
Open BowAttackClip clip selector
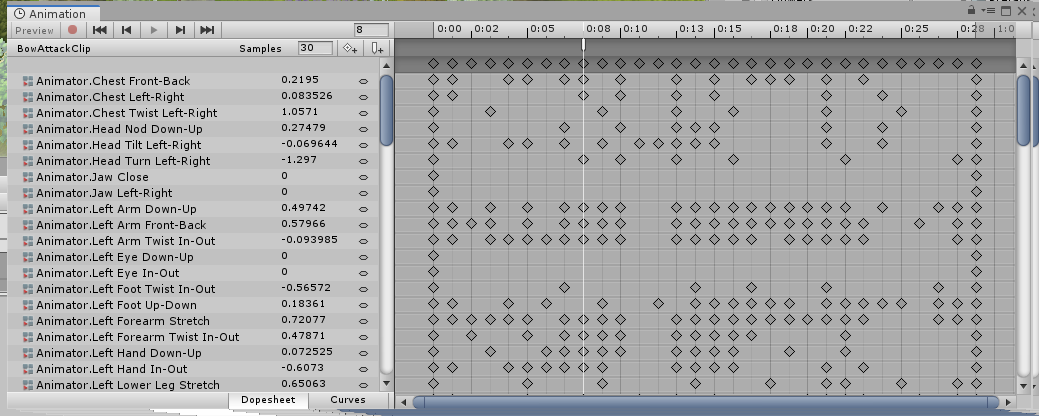(54, 48)
